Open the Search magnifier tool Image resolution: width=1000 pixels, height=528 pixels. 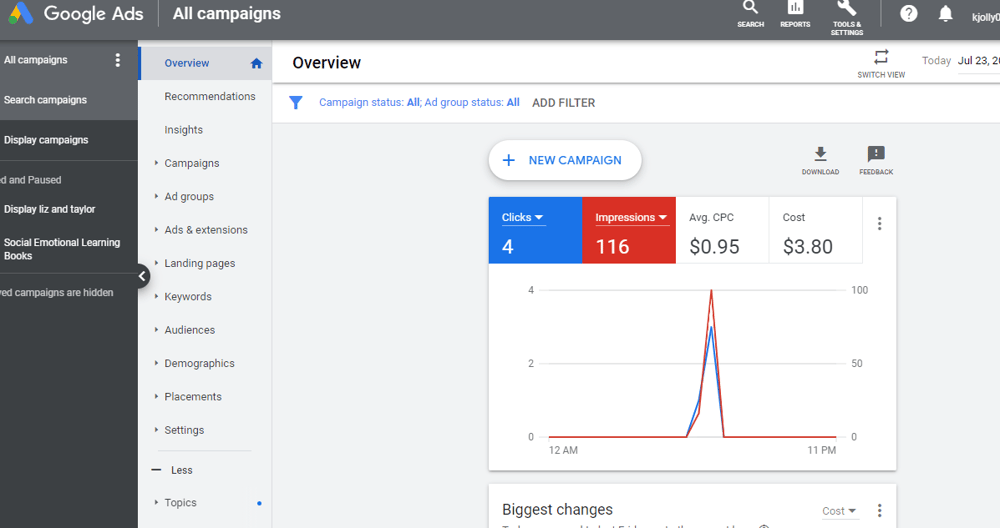pos(751,14)
